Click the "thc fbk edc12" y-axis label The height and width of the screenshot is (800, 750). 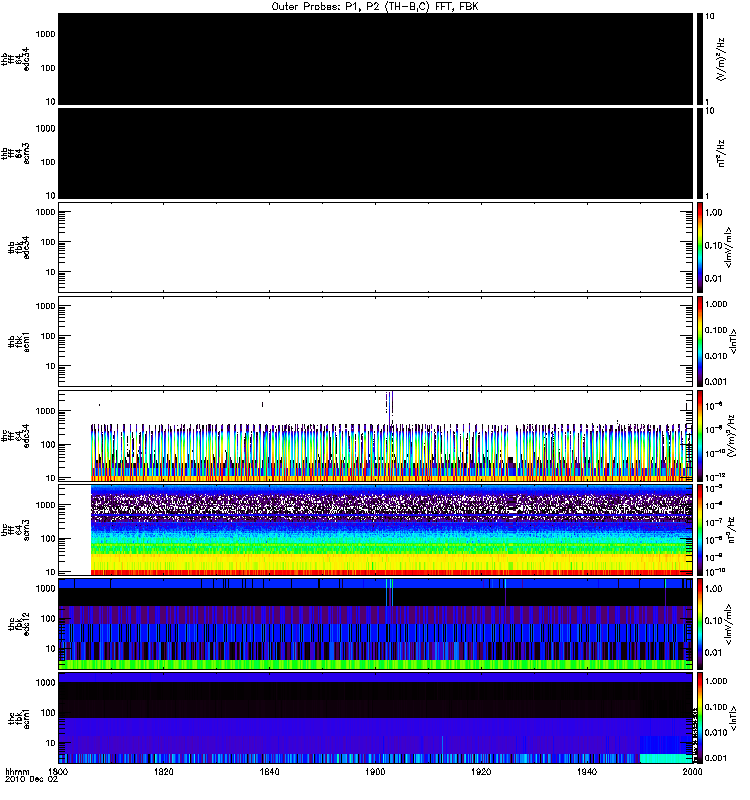click(19, 624)
